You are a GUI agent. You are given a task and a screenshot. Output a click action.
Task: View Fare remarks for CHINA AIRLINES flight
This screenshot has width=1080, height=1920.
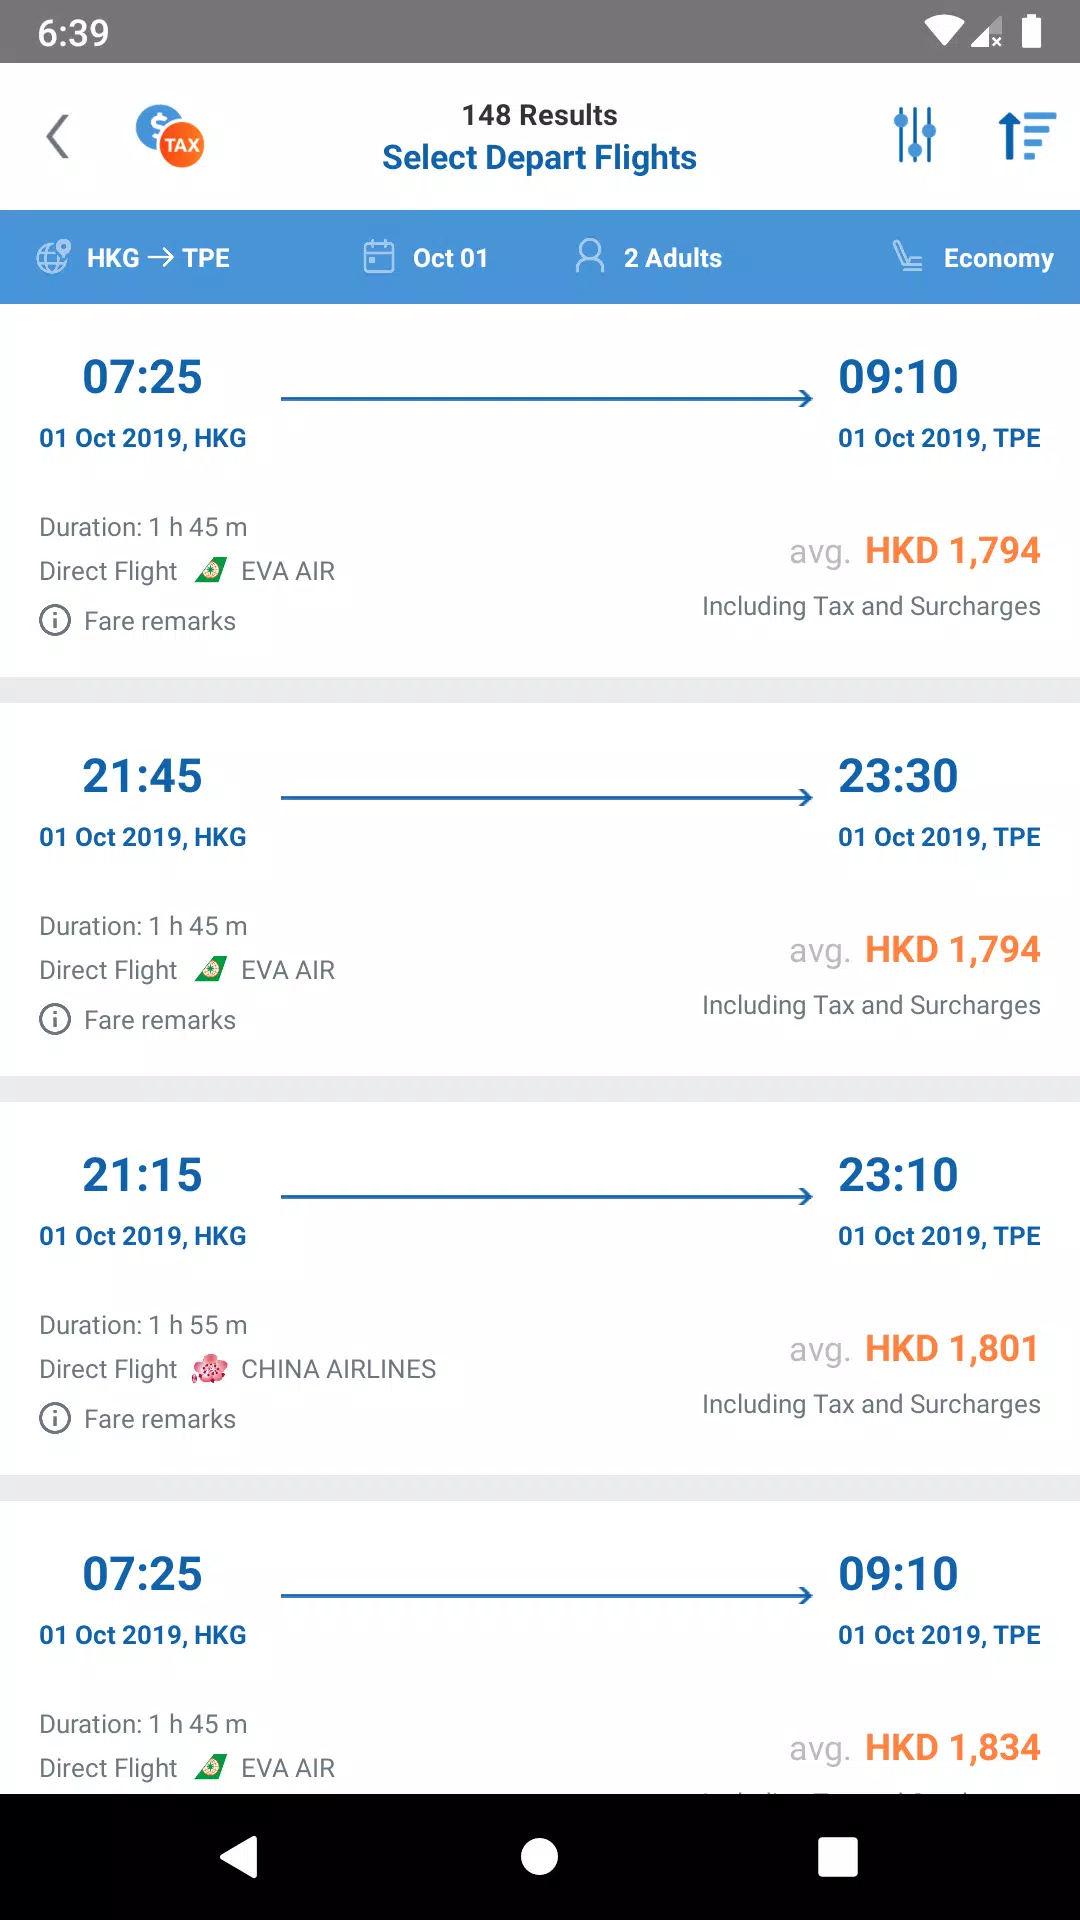pyautogui.click(x=138, y=1419)
